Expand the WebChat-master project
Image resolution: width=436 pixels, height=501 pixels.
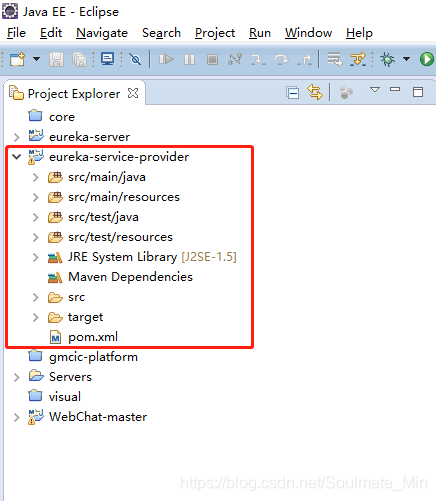click(x=16, y=417)
